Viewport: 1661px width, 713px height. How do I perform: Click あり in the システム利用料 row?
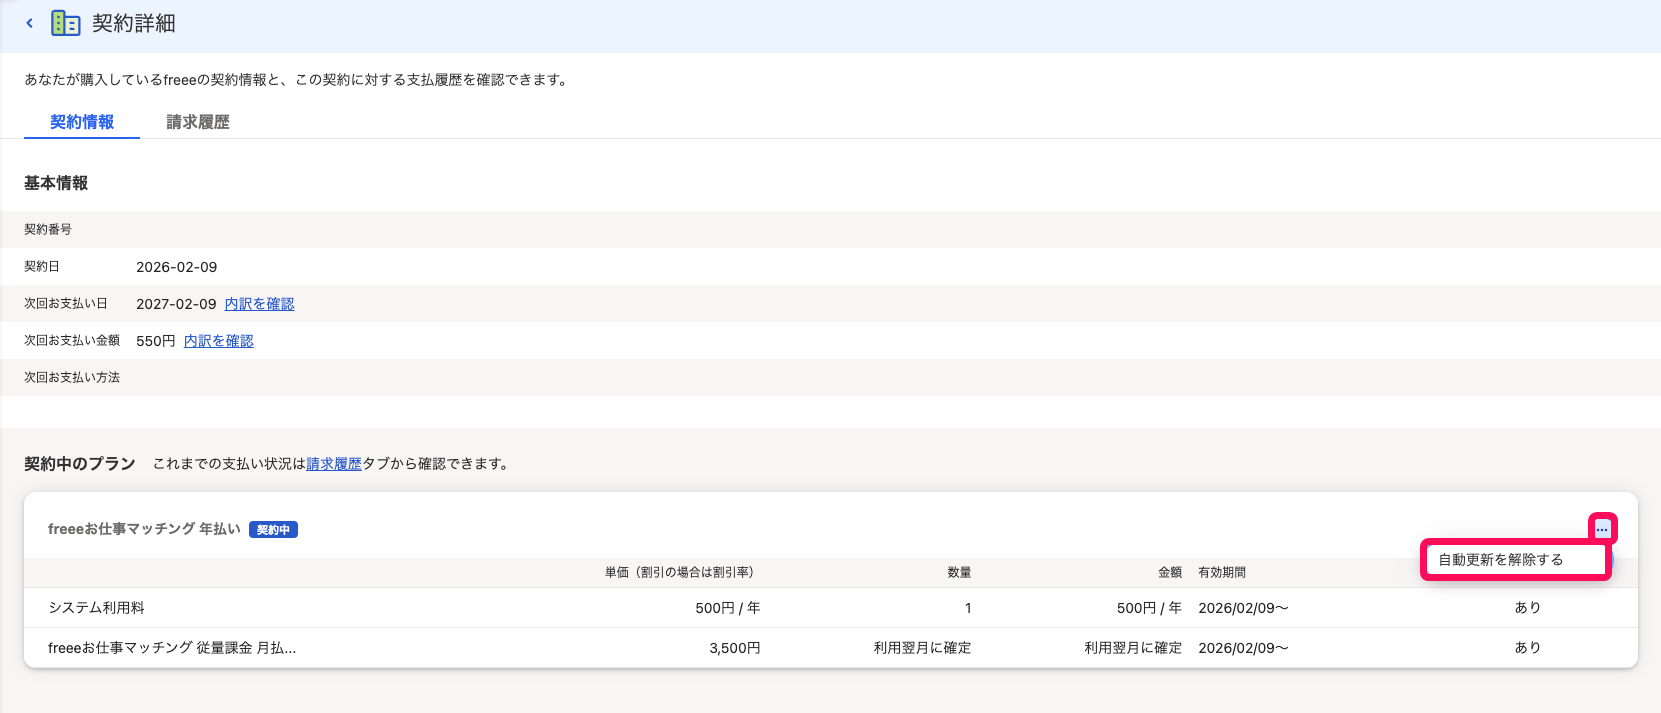coord(1527,608)
